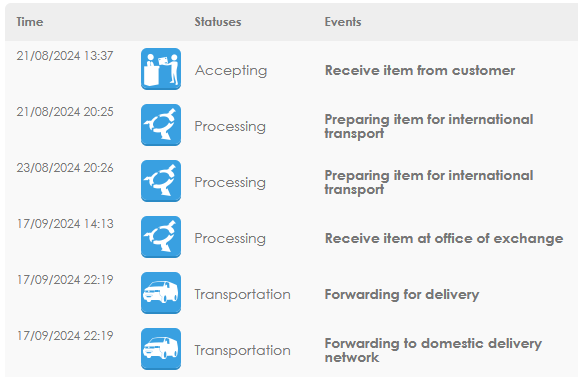The height and width of the screenshot is (378, 578).
Task: Click the Forwarding for delivery event text
Action: (x=402, y=295)
